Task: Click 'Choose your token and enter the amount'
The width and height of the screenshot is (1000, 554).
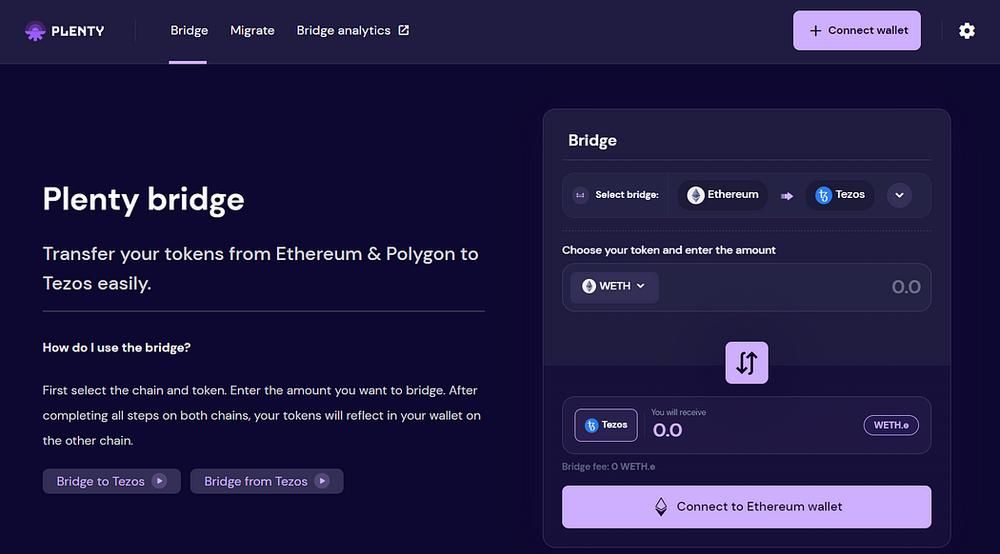Action: click(668, 250)
